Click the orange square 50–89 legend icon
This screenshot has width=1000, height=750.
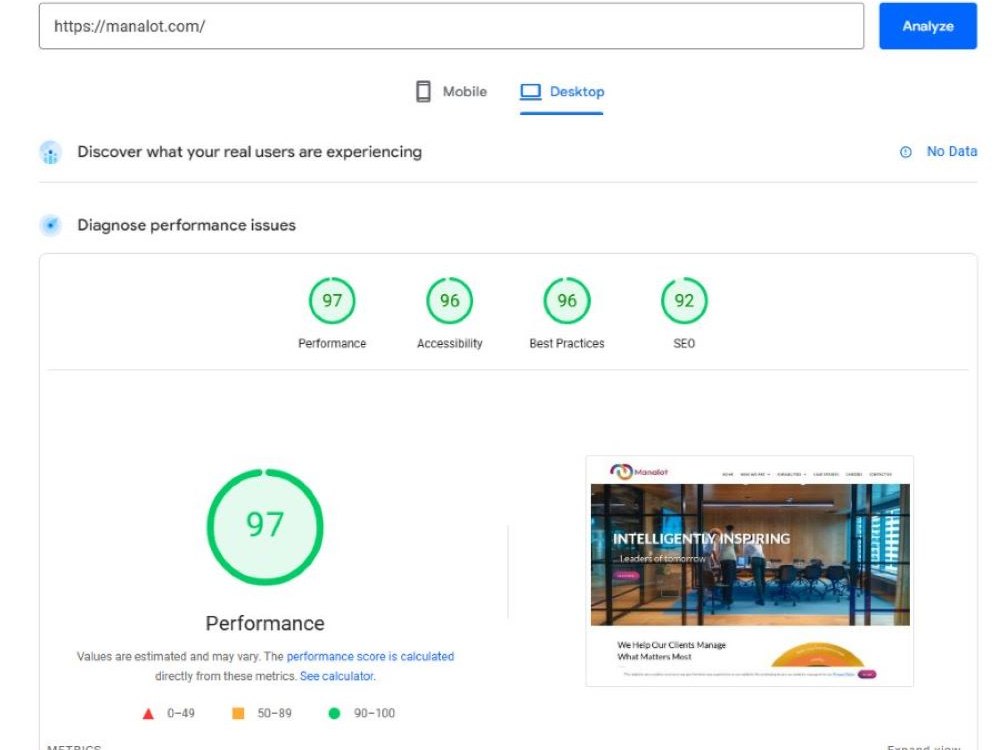(238, 713)
